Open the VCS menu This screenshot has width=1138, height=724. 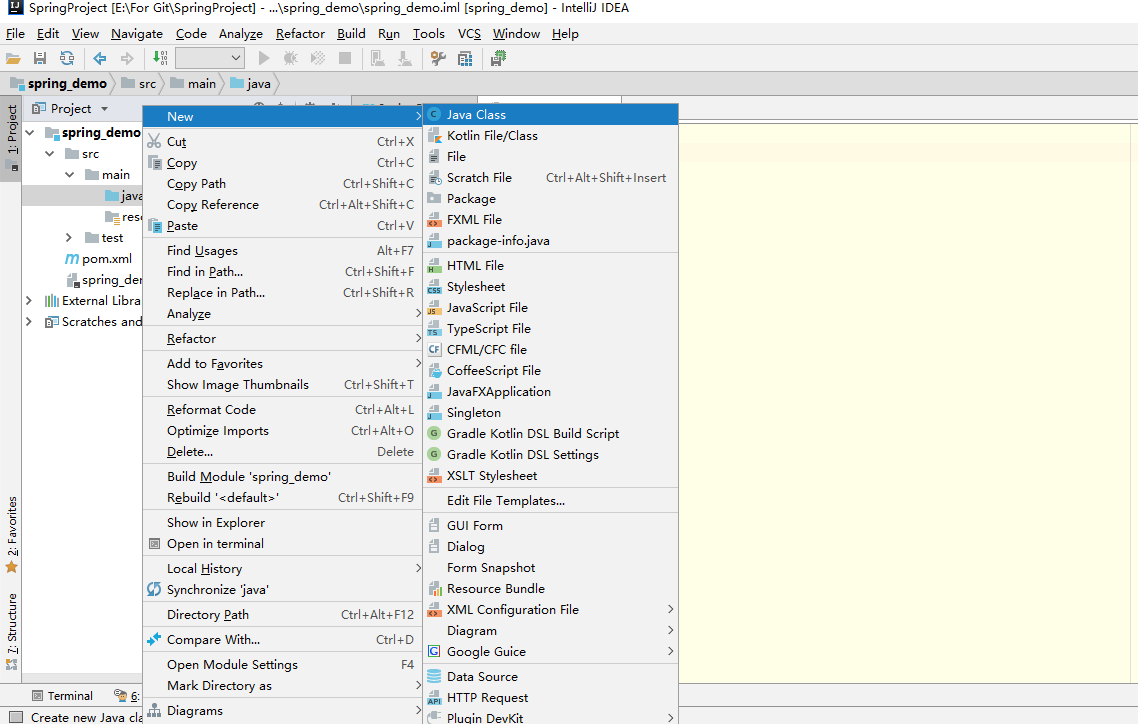pyautogui.click(x=469, y=34)
